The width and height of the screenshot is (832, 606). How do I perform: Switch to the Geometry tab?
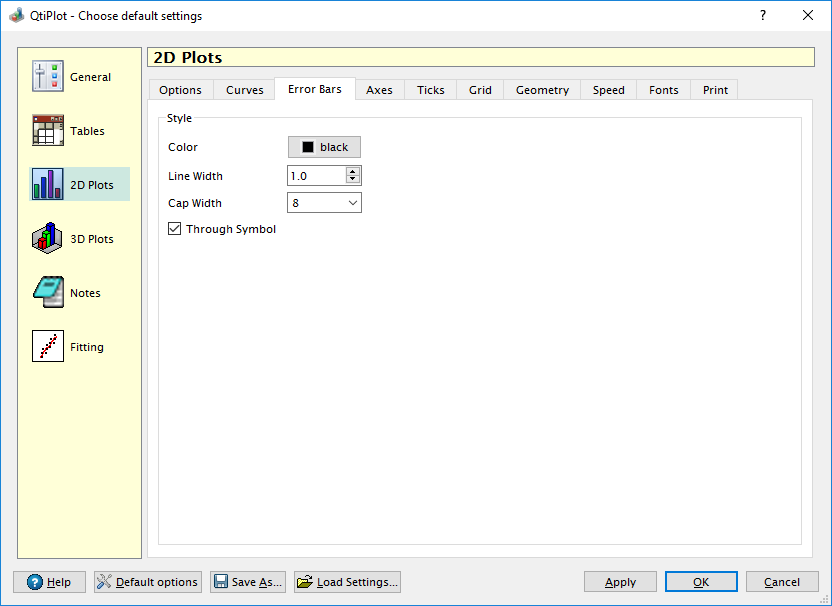point(542,90)
